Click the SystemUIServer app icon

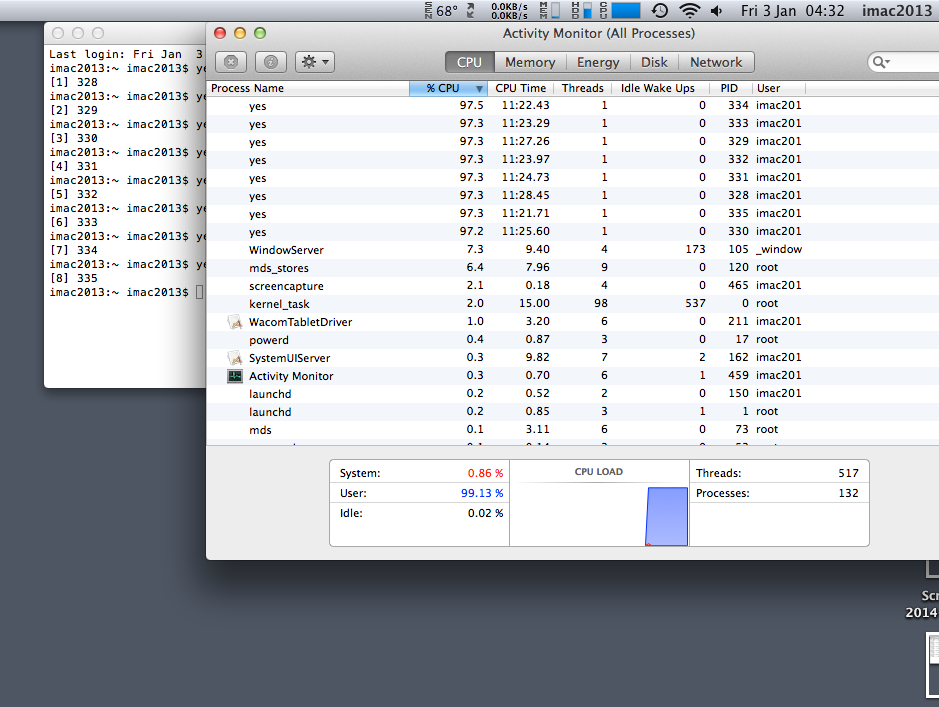tap(235, 357)
